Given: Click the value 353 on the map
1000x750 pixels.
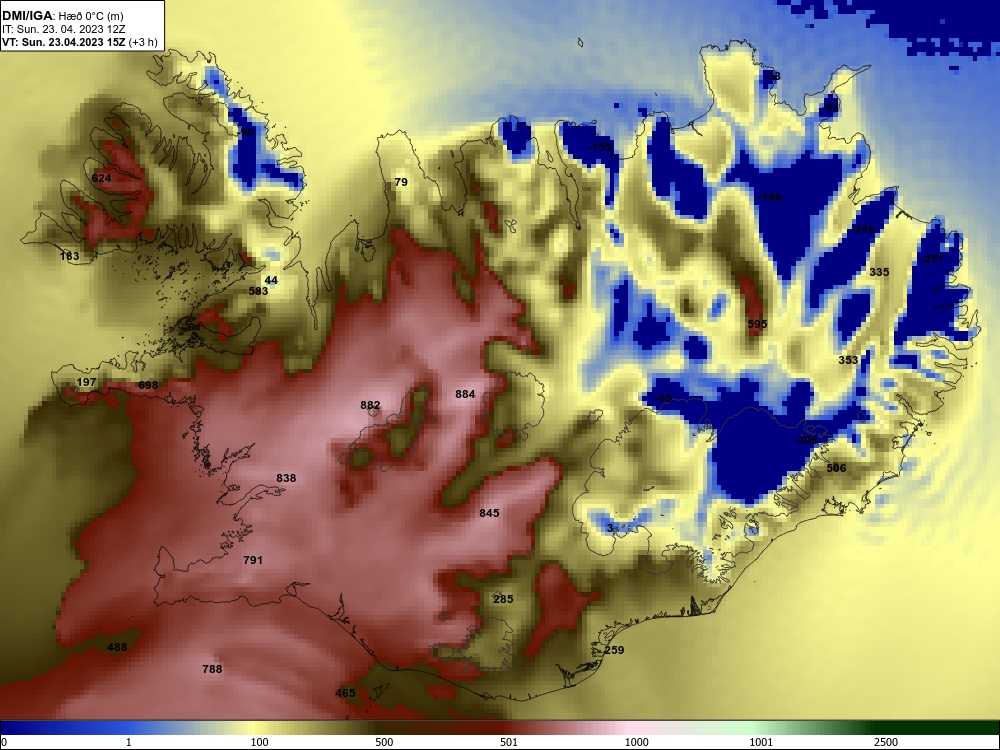Looking at the screenshot, I should coord(848,360).
